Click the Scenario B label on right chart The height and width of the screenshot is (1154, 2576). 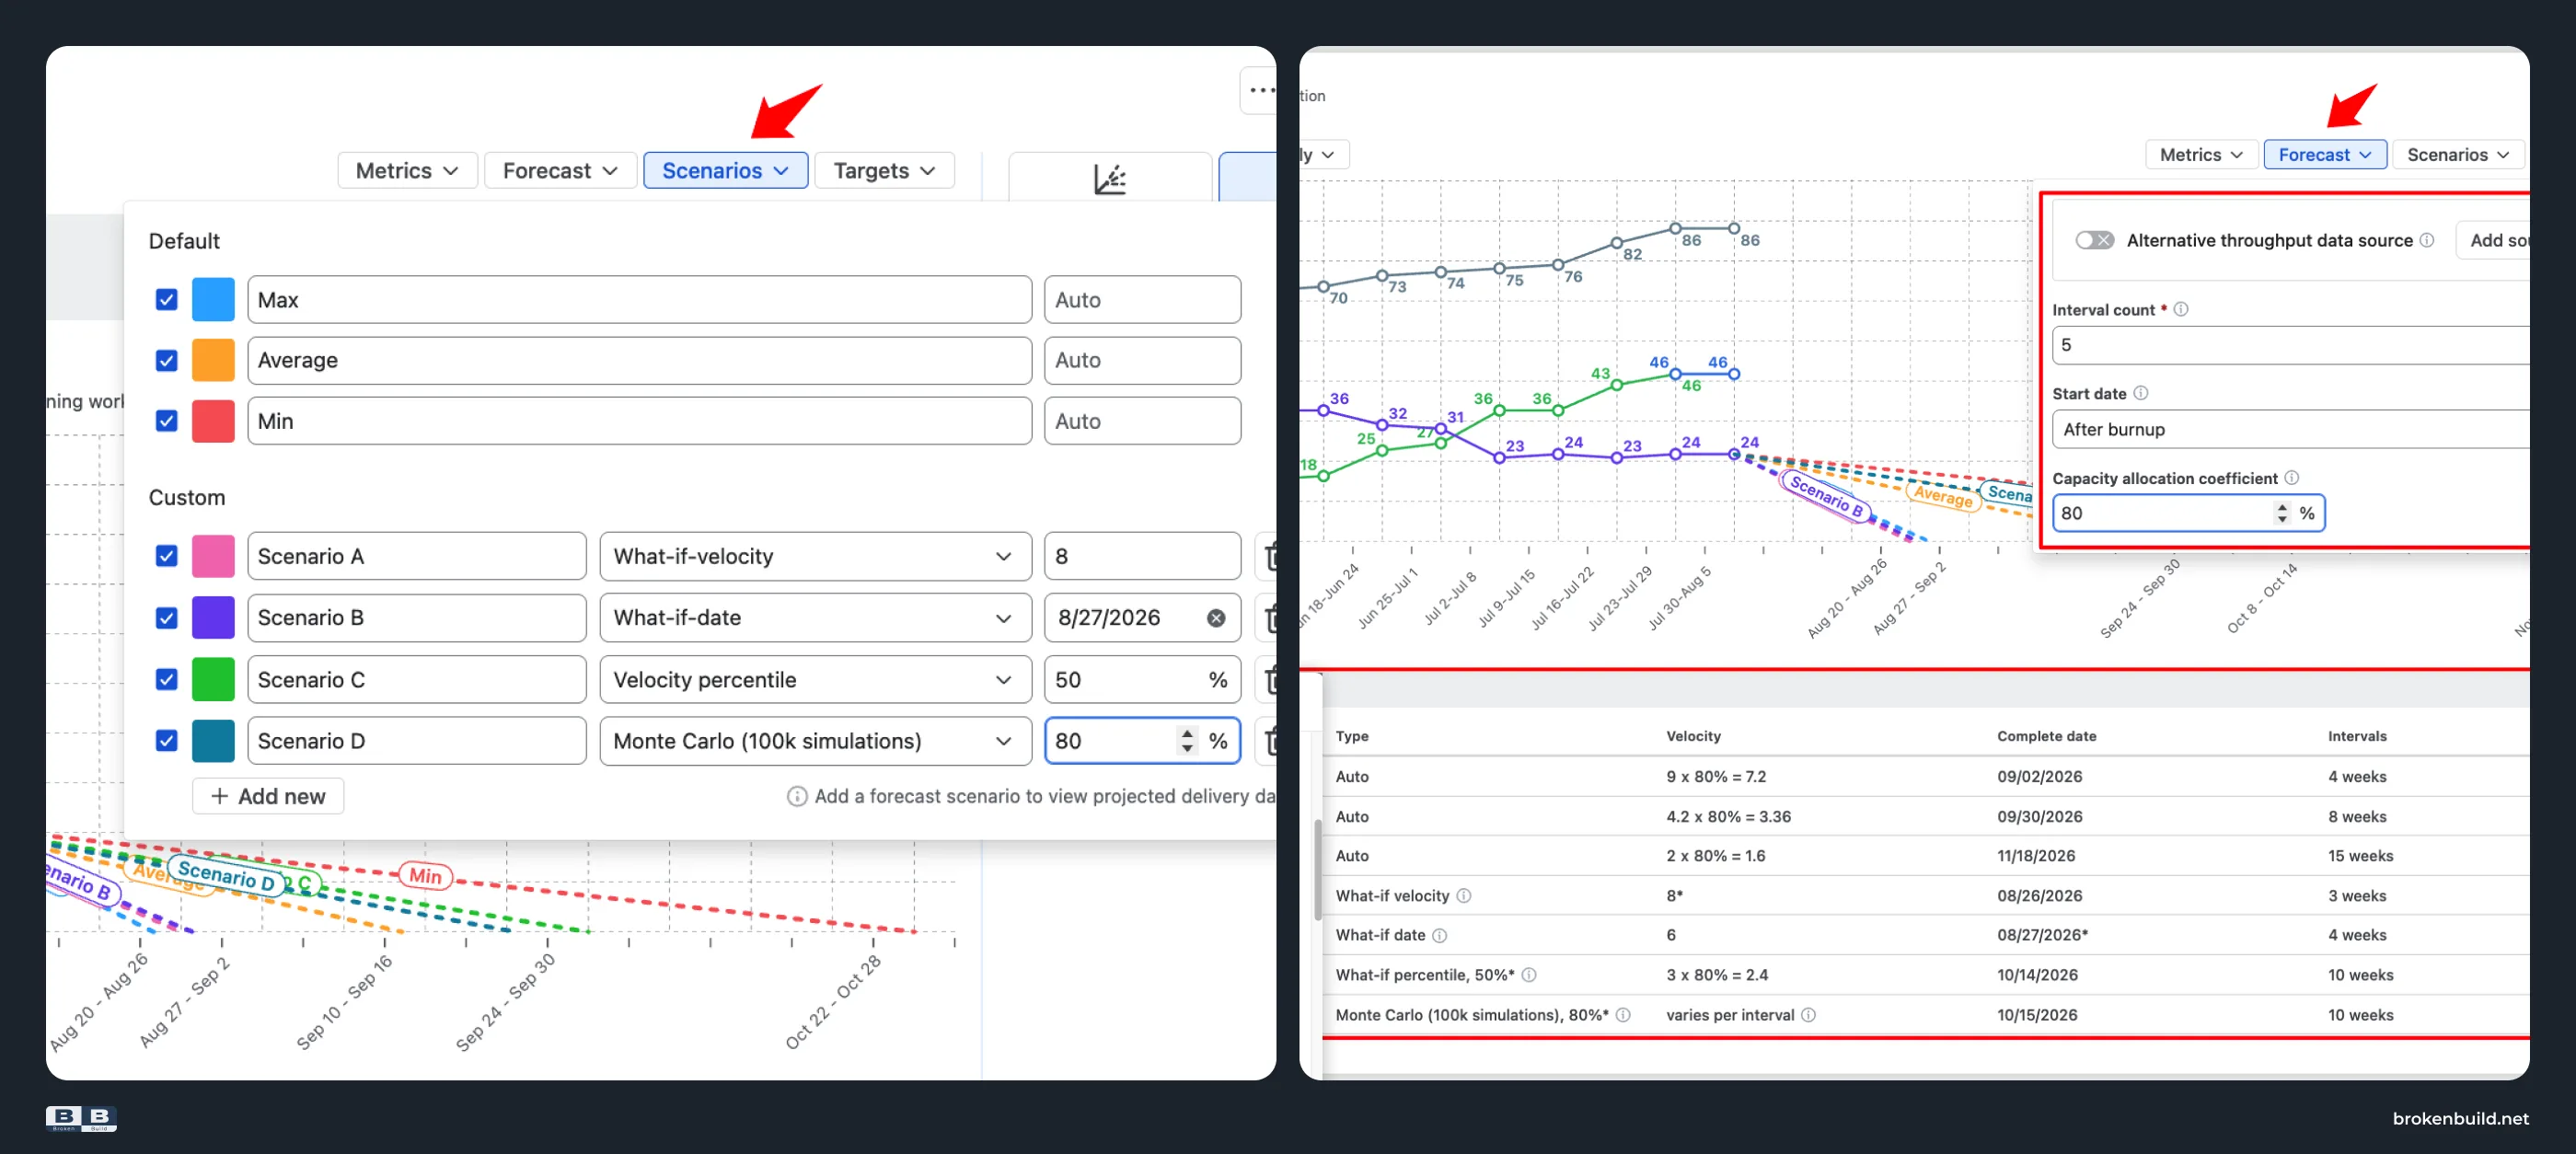[x=1826, y=495]
